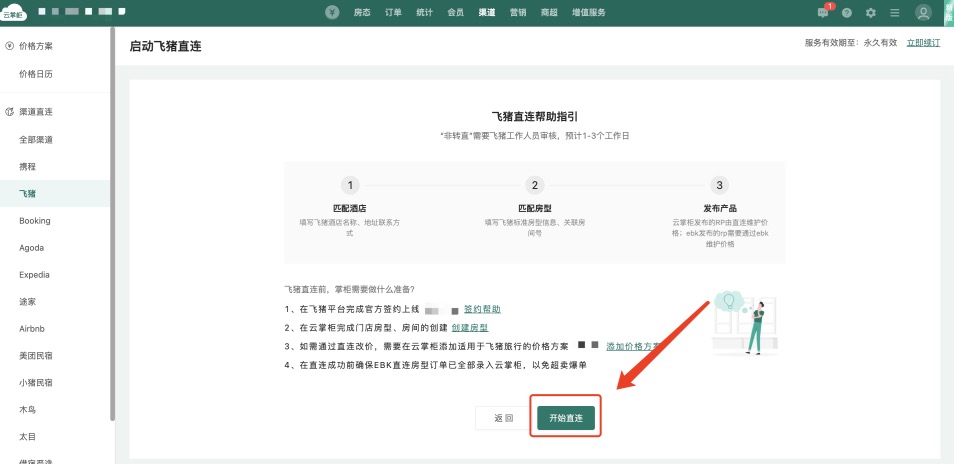Open the 订单 menu

tap(393, 13)
